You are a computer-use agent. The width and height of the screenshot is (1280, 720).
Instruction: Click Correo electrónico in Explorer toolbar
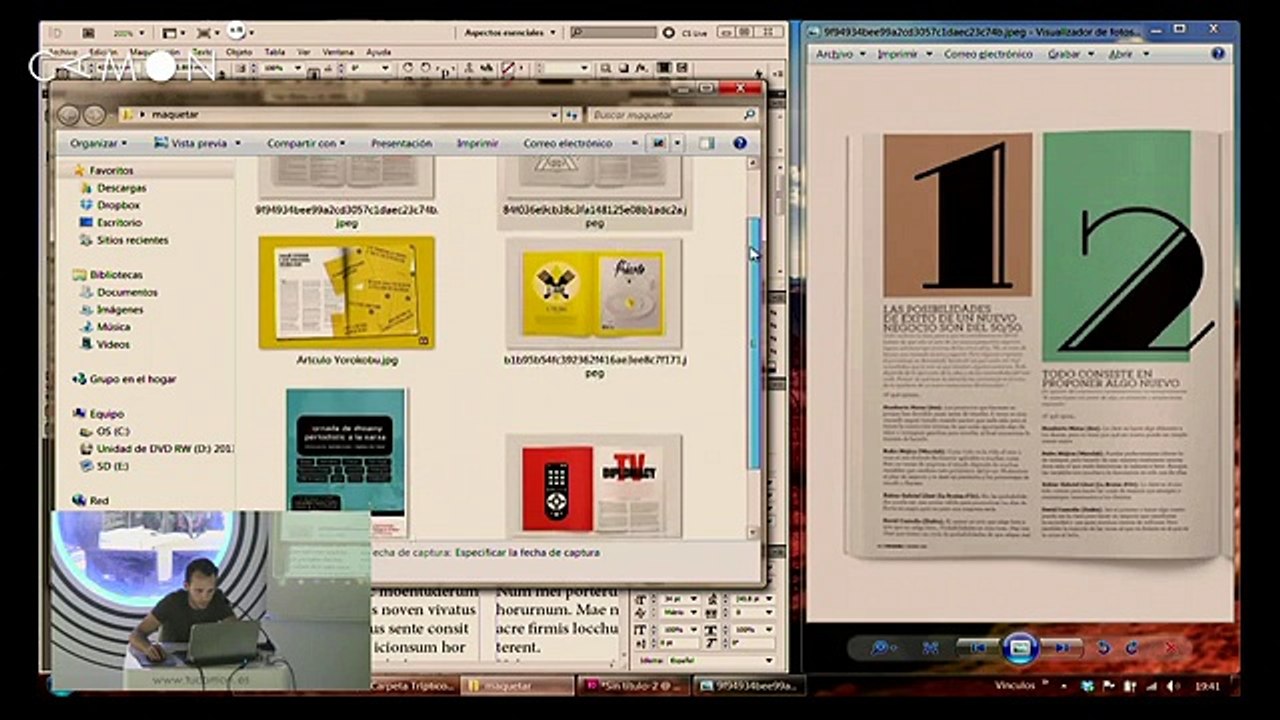click(567, 143)
